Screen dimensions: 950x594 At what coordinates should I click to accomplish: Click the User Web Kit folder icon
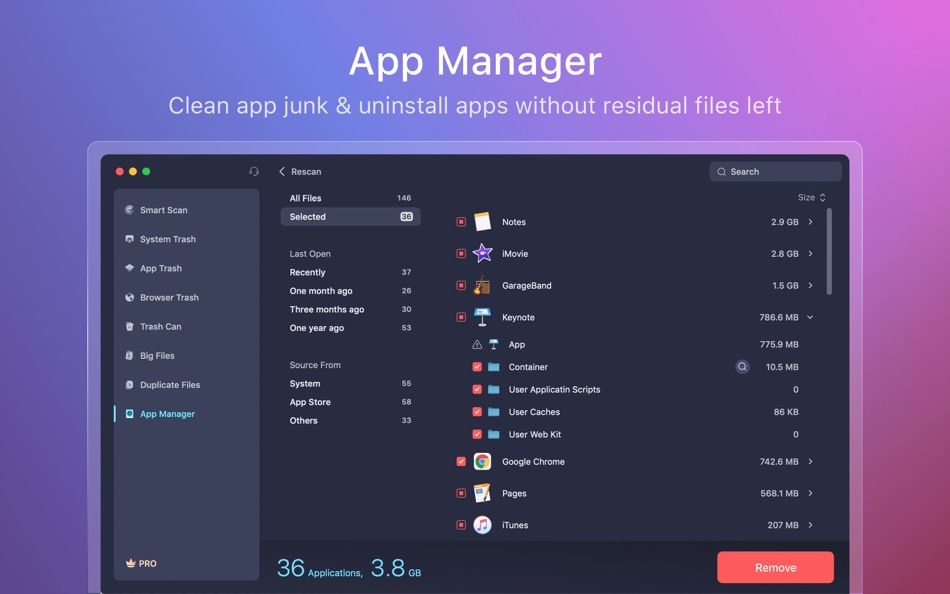click(x=494, y=434)
